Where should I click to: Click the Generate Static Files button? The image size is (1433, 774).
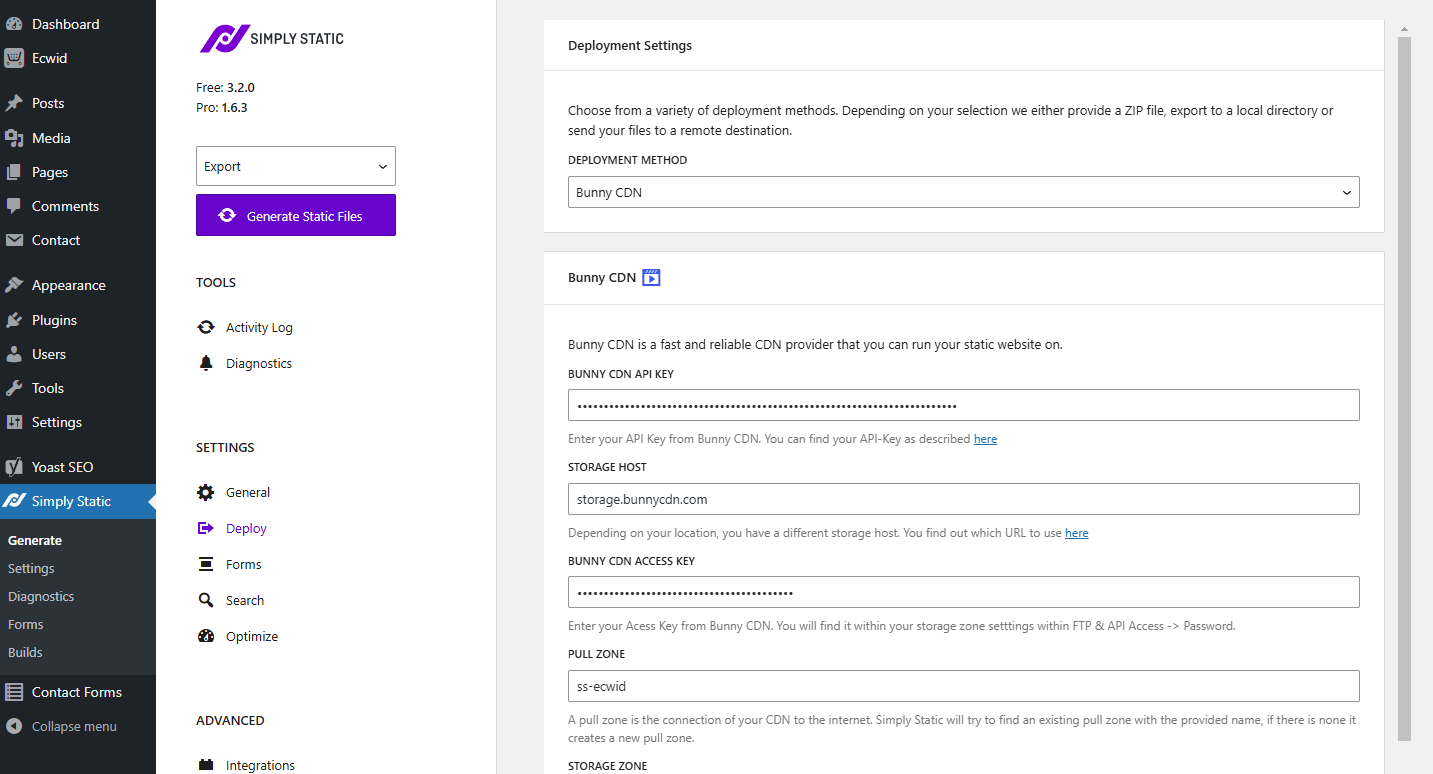point(295,214)
